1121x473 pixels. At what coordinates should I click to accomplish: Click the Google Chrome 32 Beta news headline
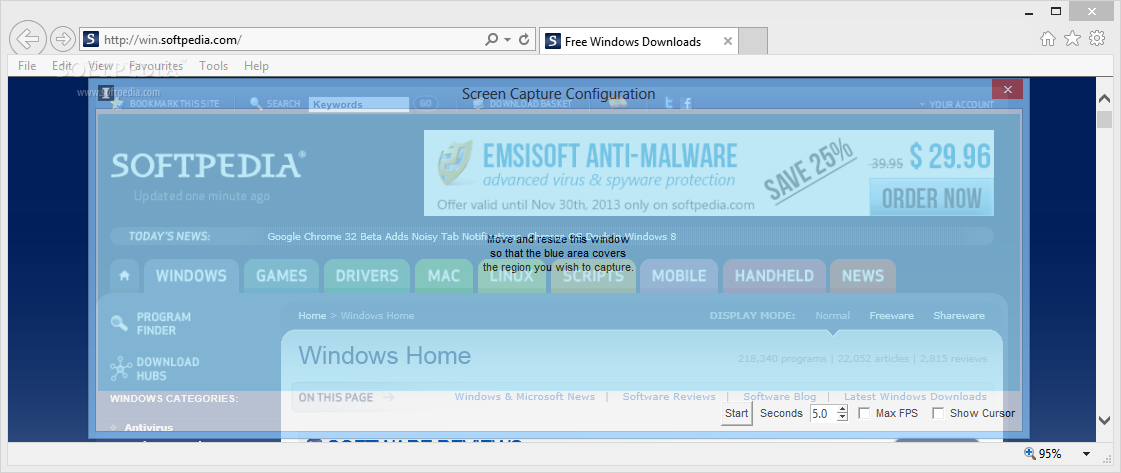pyautogui.click(x=472, y=236)
